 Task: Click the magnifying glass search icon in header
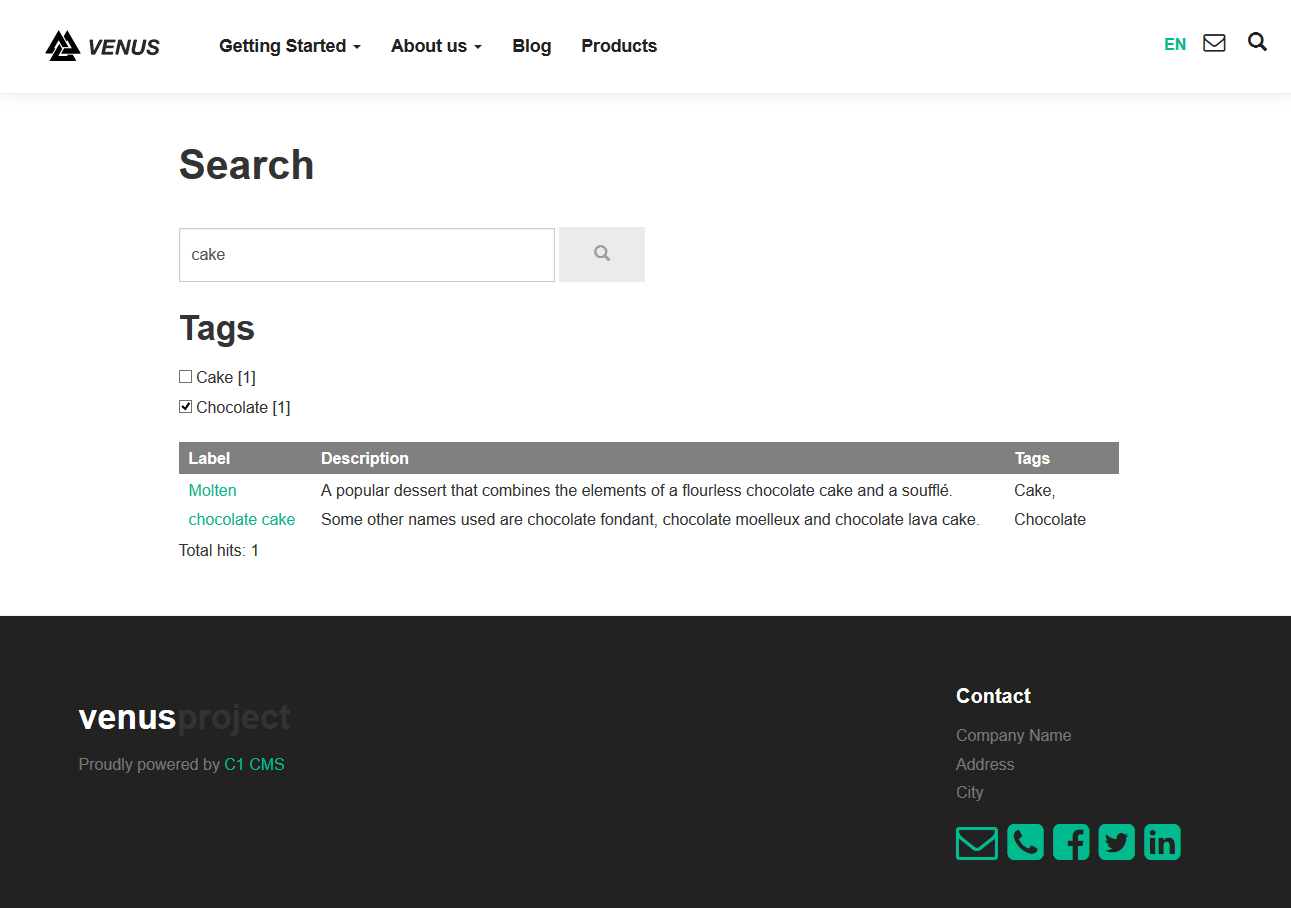tap(1257, 43)
